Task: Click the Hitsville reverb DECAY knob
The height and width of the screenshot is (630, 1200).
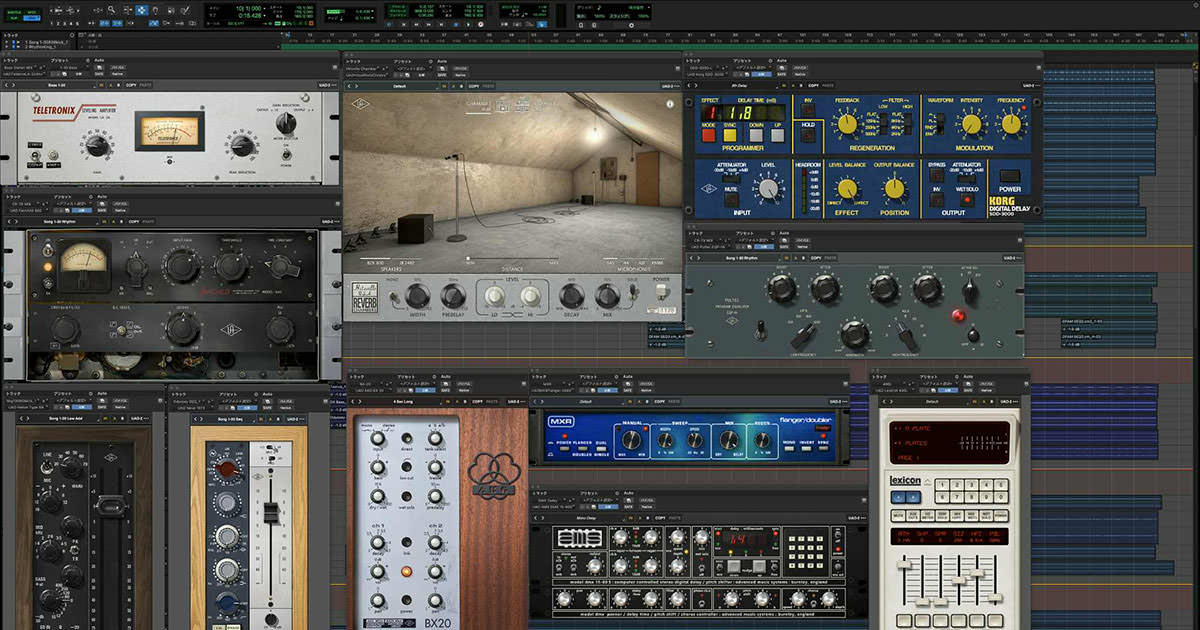Action: pos(571,295)
